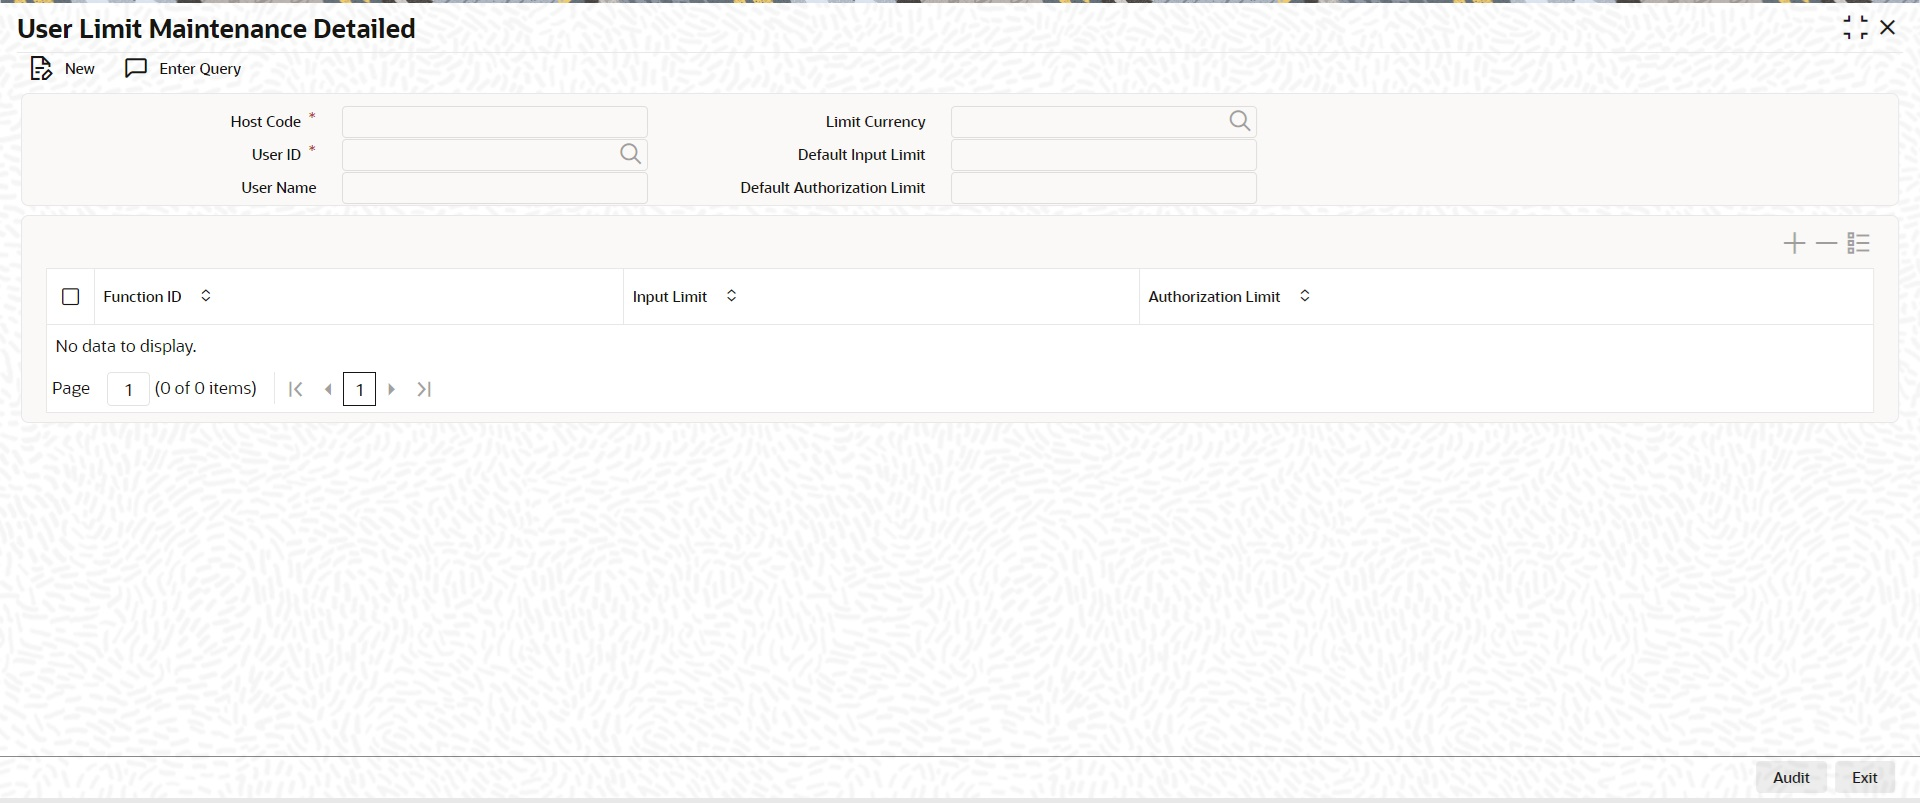Tick the select-all rows checkbox
Viewport: 1920px width, 803px height.
70,297
